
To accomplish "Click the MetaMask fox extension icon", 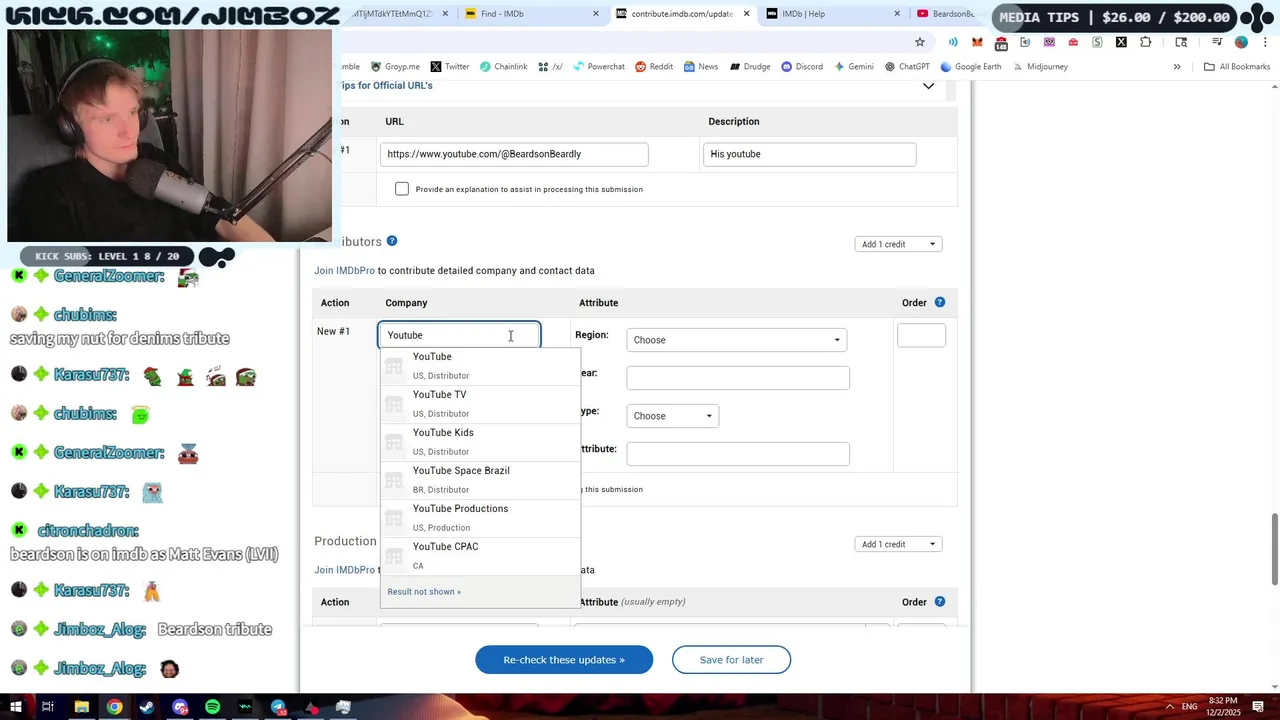I will point(977,42).
